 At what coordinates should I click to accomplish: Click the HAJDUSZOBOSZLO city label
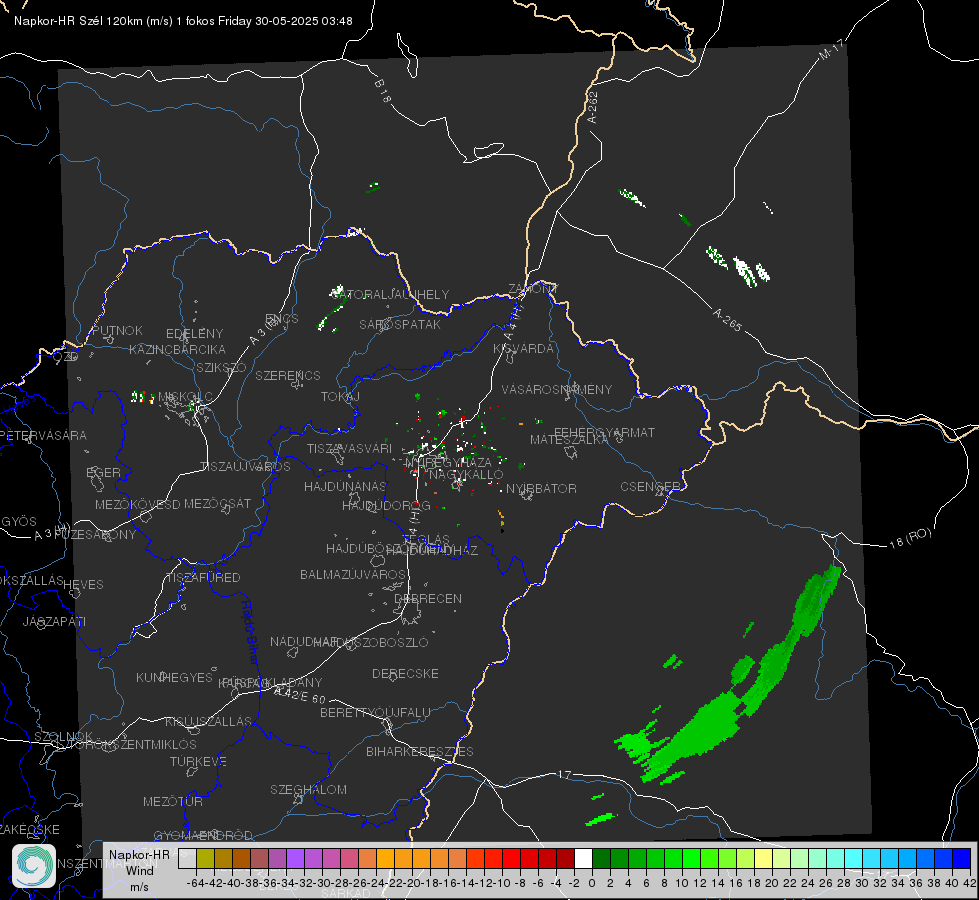pyautogui.click(x=371, y=642)
